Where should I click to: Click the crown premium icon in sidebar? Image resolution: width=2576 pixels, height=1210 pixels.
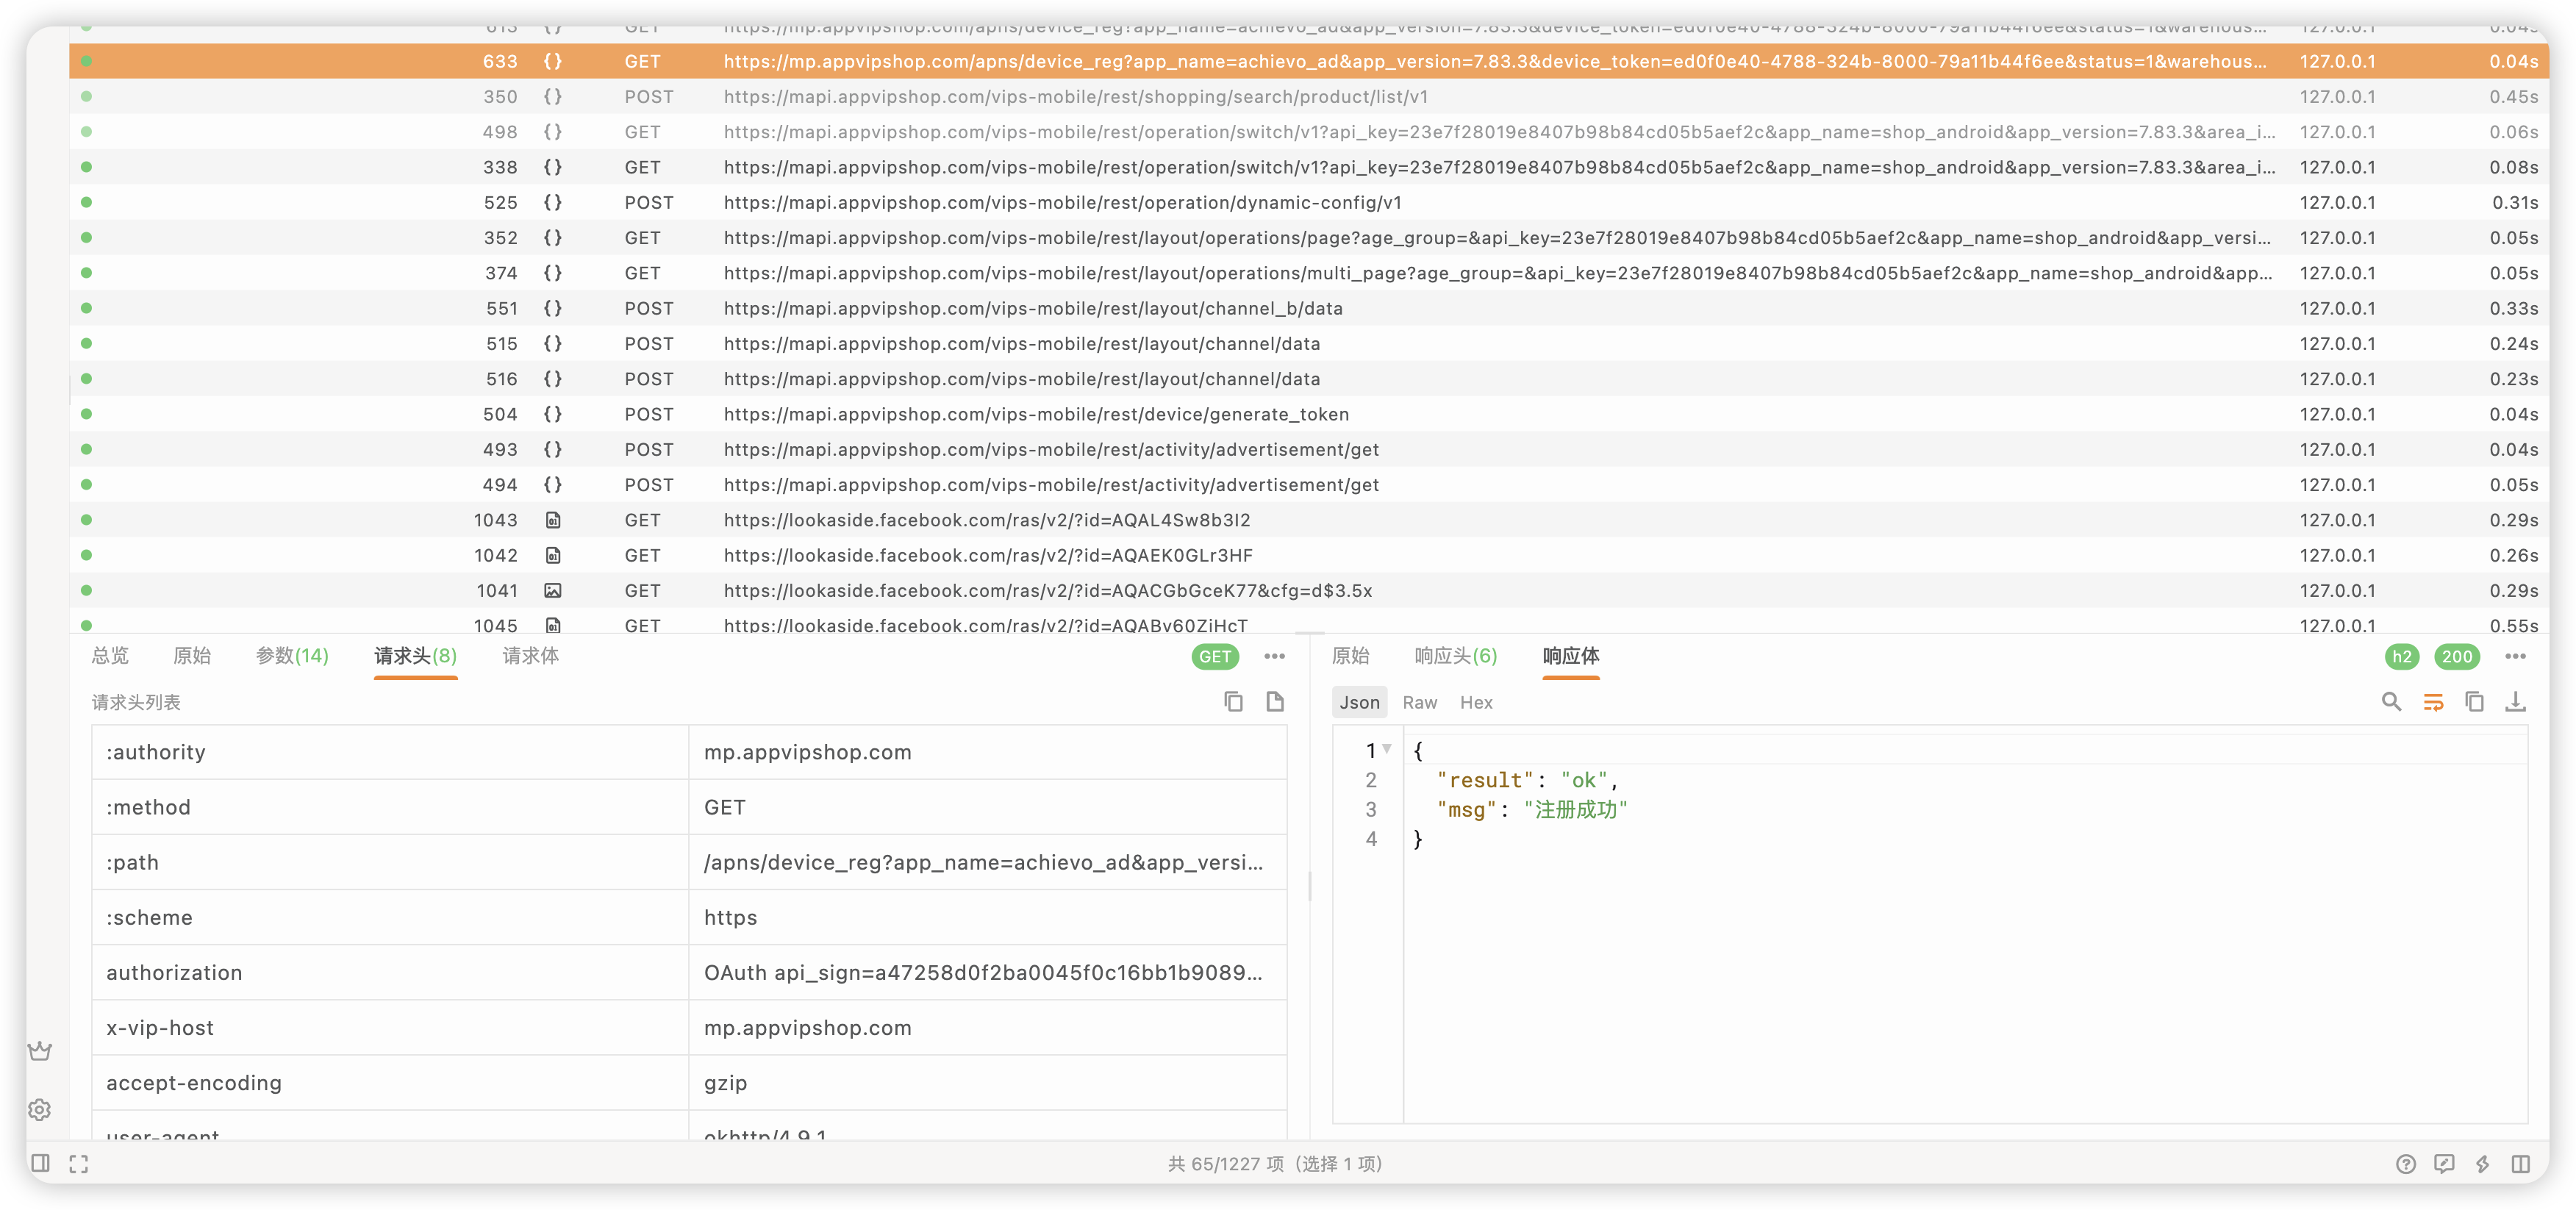(x=40, y=1051)
